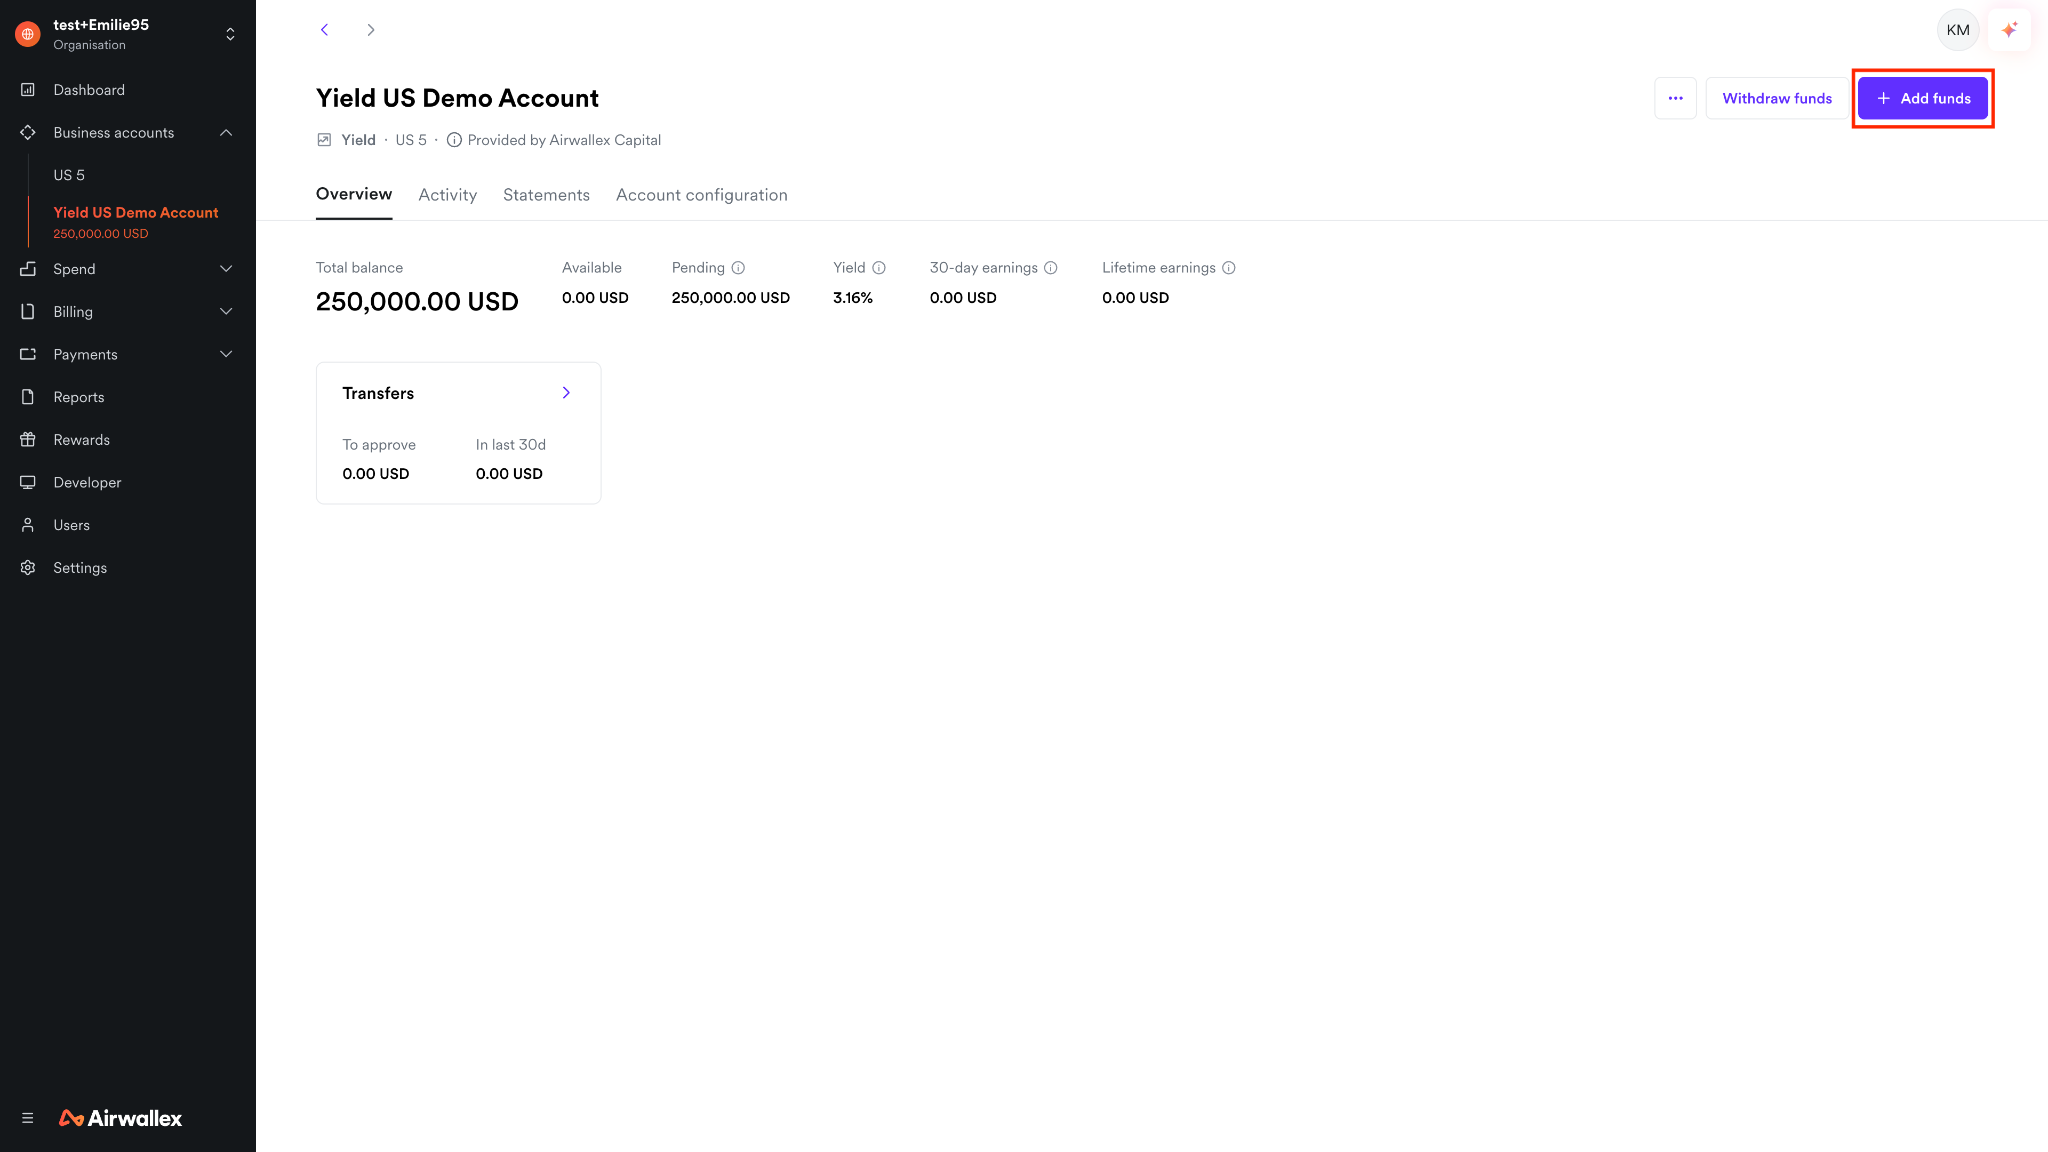Click the Lifetime earnings info icon

click(1229, 268)
